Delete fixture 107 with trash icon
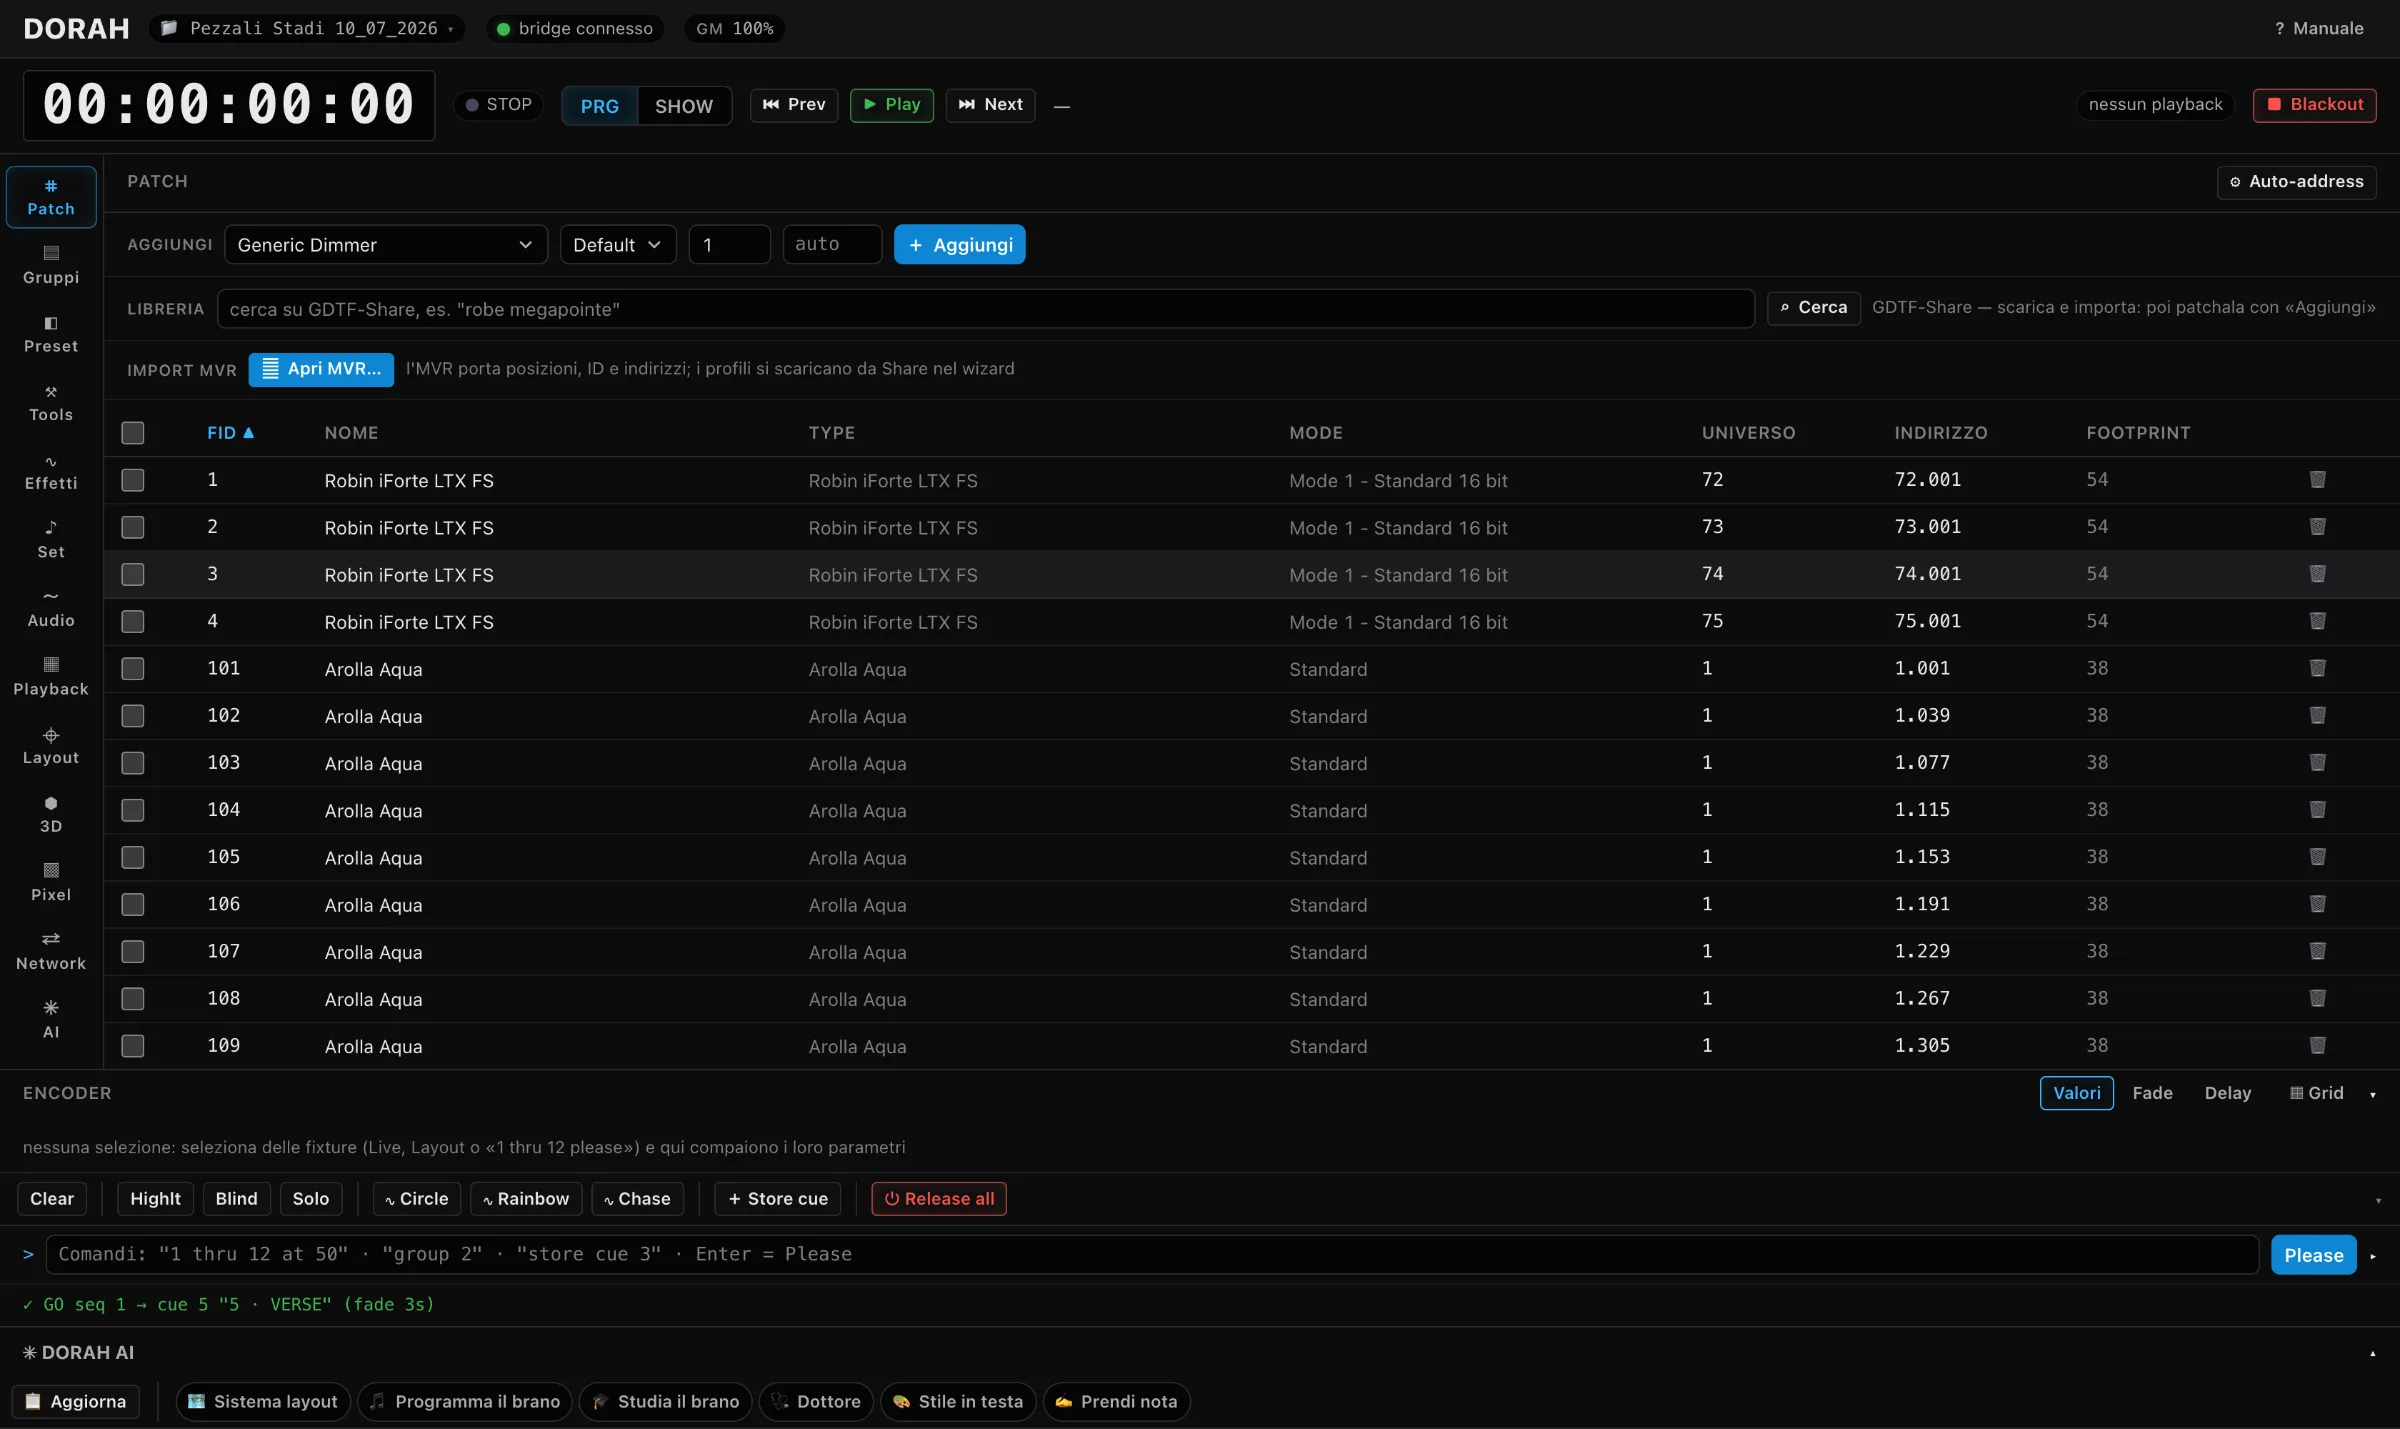 [x=2317, y=951]
